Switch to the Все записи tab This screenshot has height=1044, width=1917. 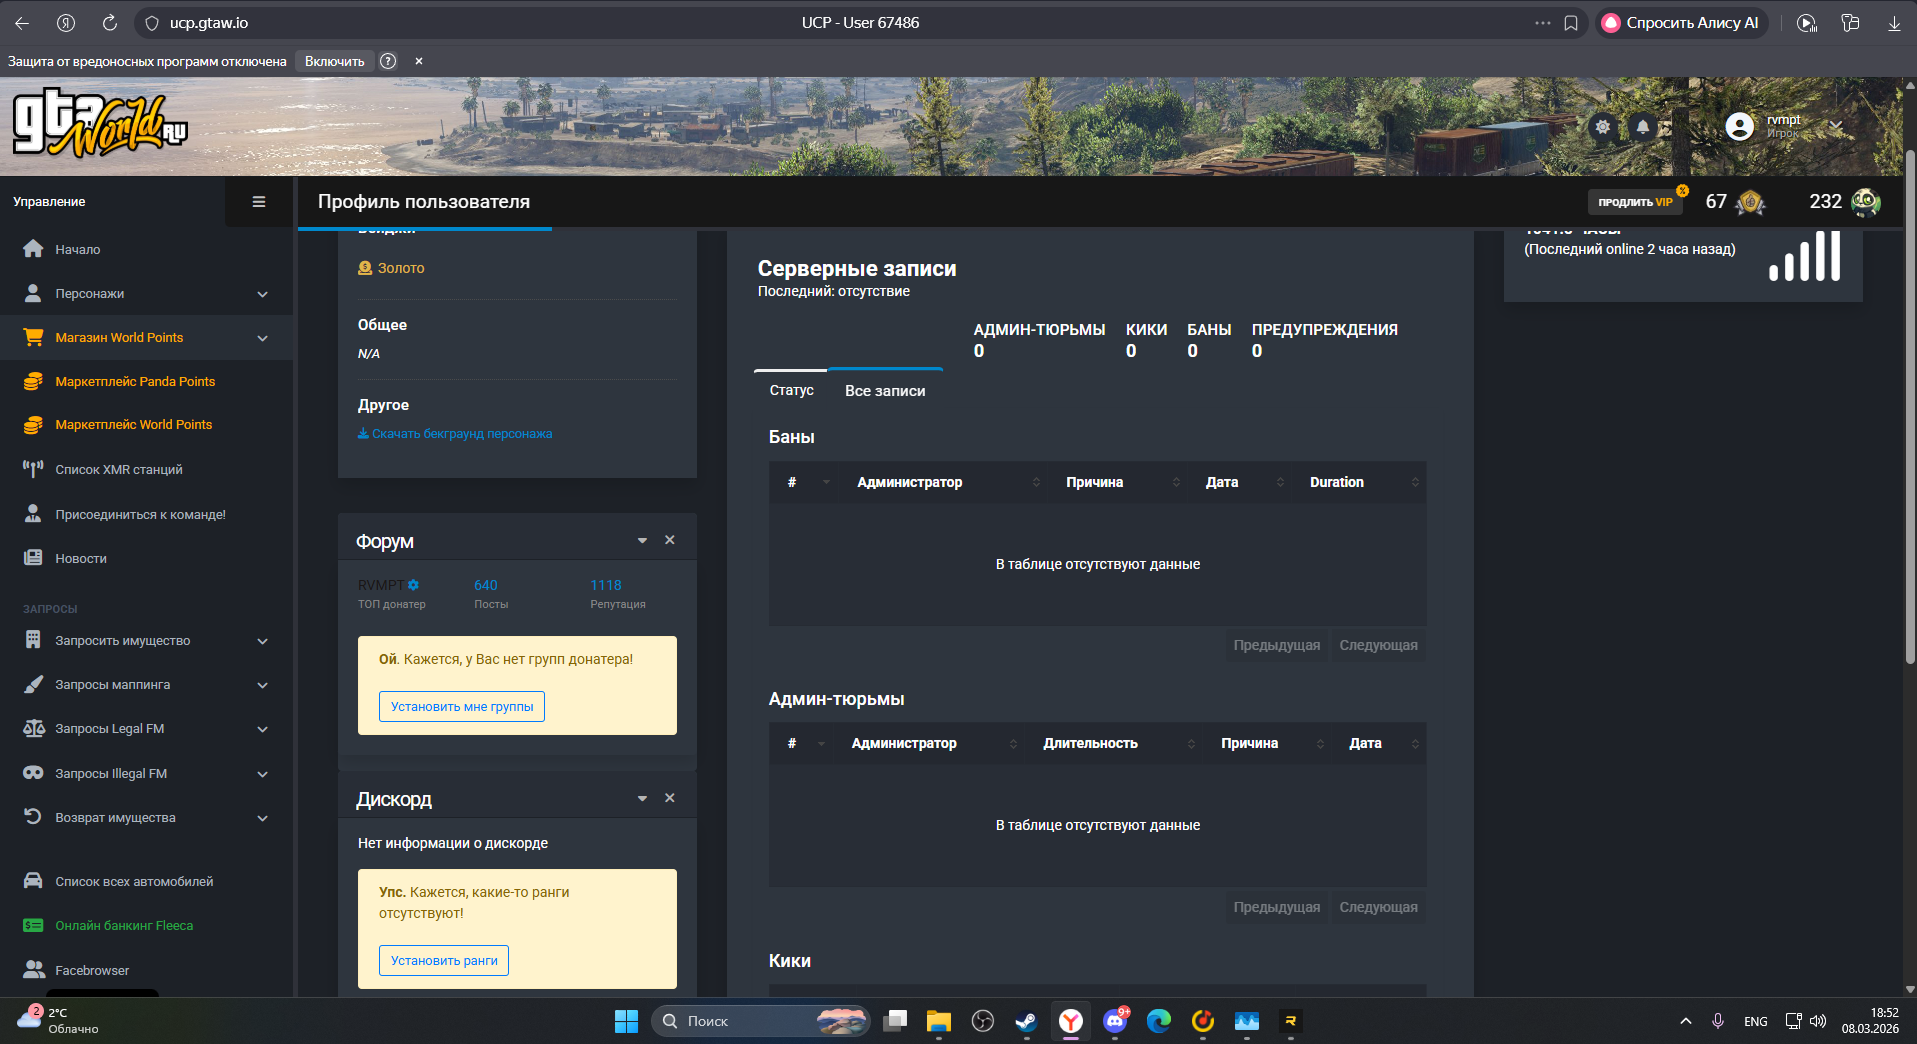pos(885,390)
